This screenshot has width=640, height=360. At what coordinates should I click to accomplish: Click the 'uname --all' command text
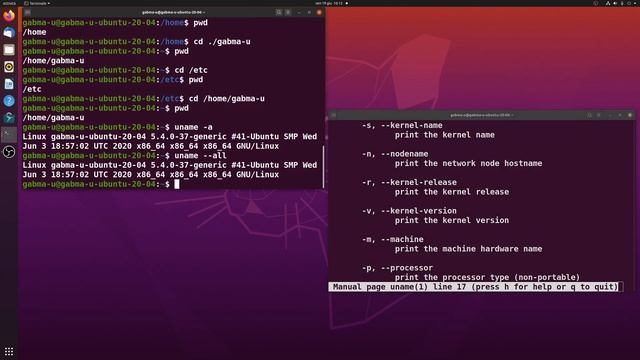pyautogui.click(x=200, y=156)
